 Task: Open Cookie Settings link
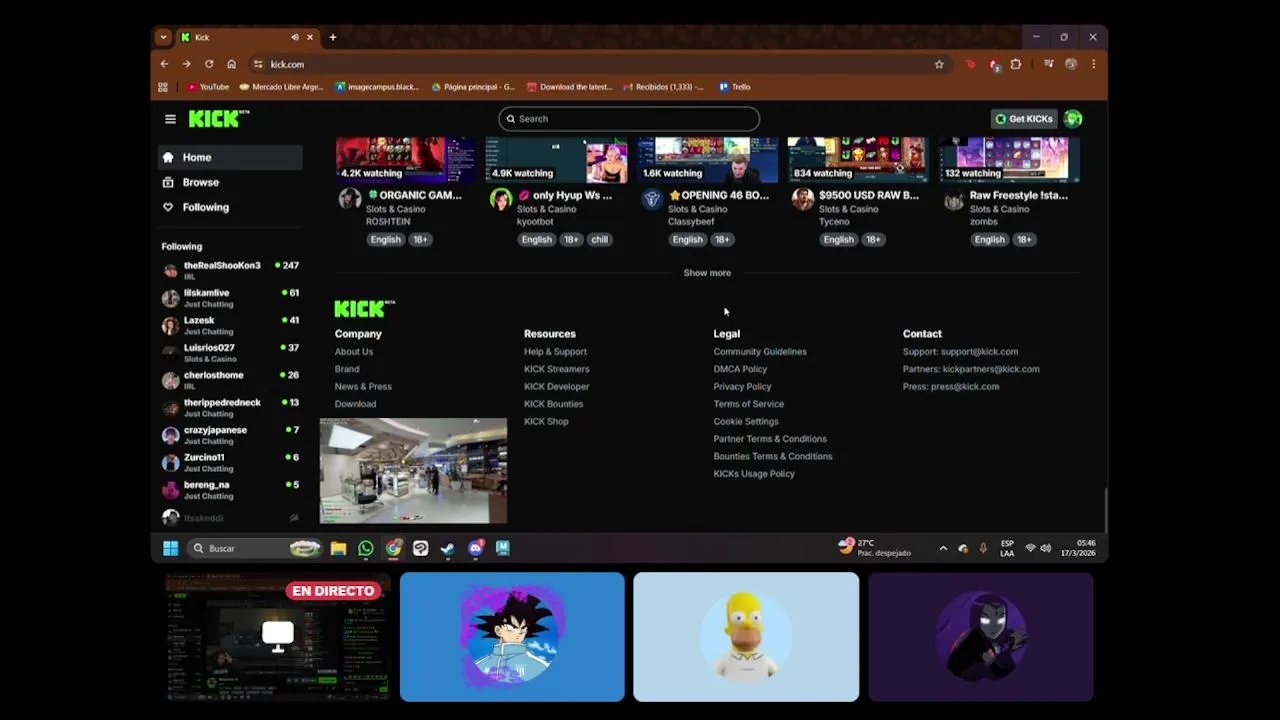click(746, 422)
